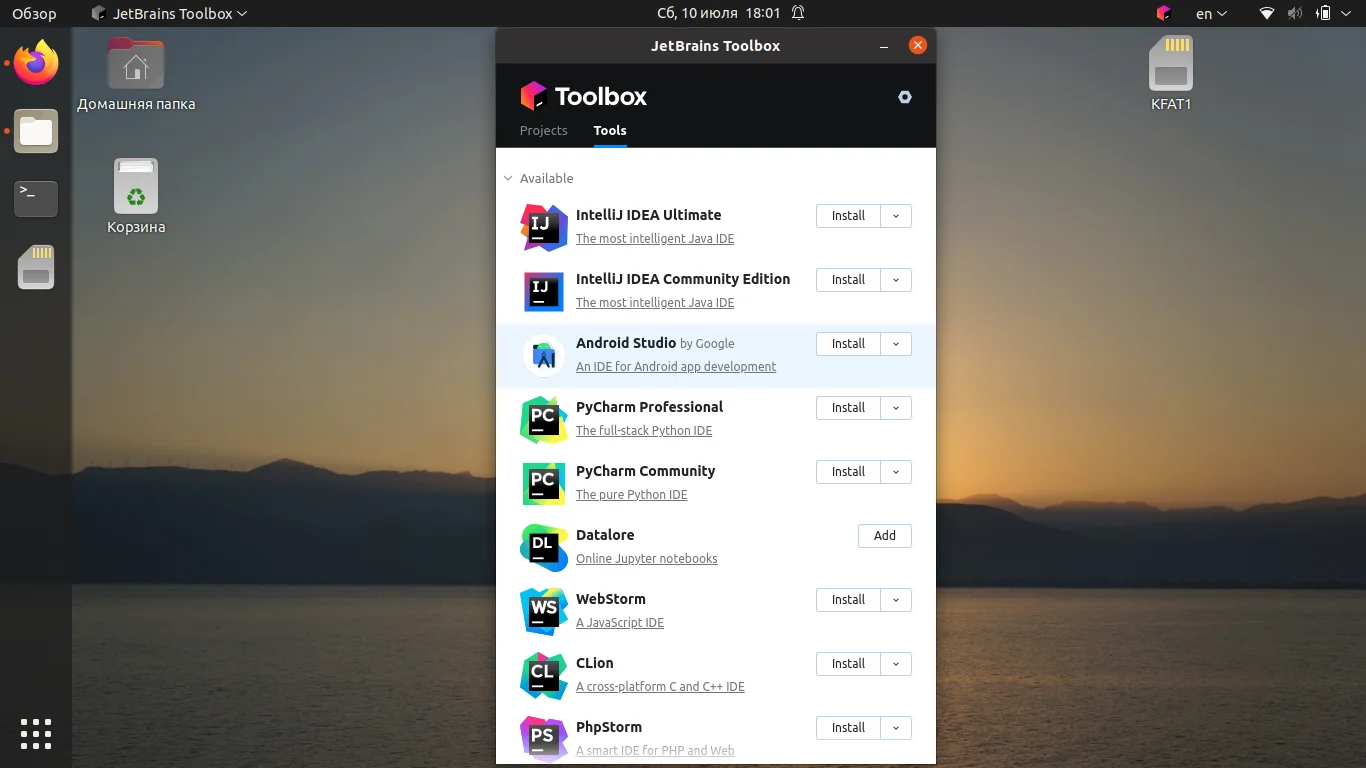Viewport: 1366px width, 768px height.
Task: Open 'Online Jupyter notebooks' link
Action: point(647,559)
